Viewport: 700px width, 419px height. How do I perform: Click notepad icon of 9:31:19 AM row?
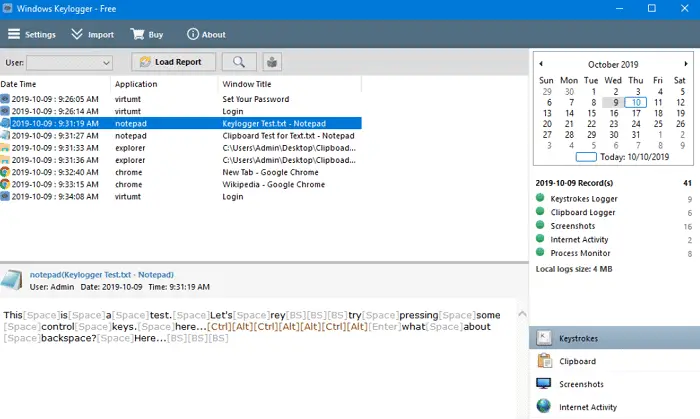tap(5, 123)
